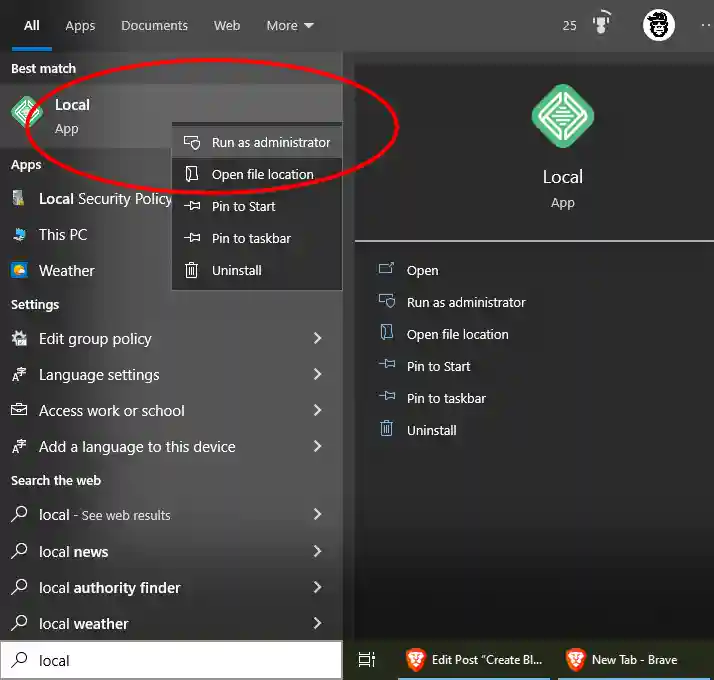Expand the local authority finder chevron
714x680 pixels.
coord(317,587)
